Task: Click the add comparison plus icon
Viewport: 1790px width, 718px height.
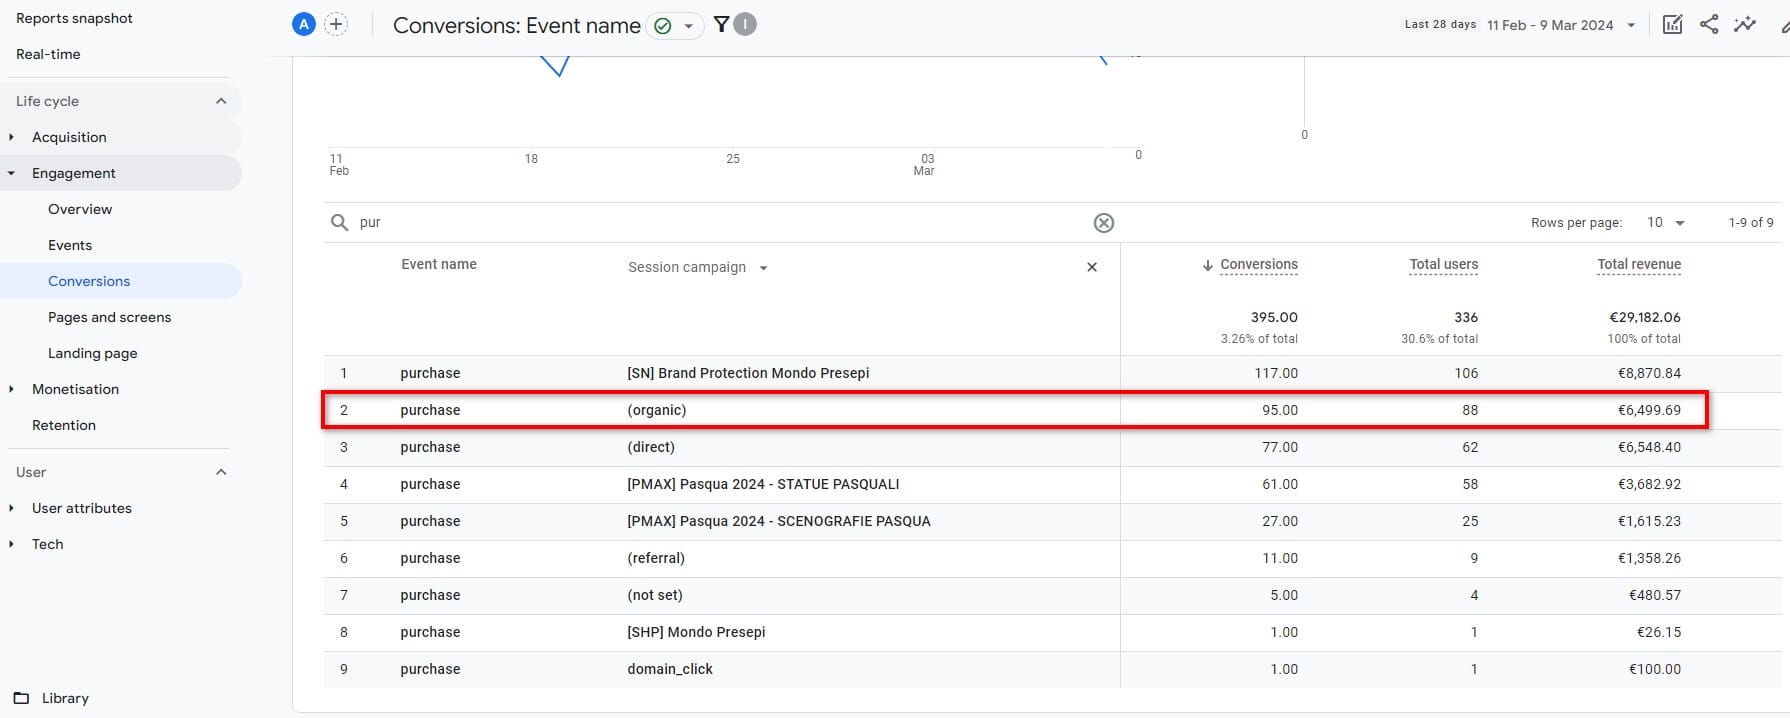Action: point(336,25)
